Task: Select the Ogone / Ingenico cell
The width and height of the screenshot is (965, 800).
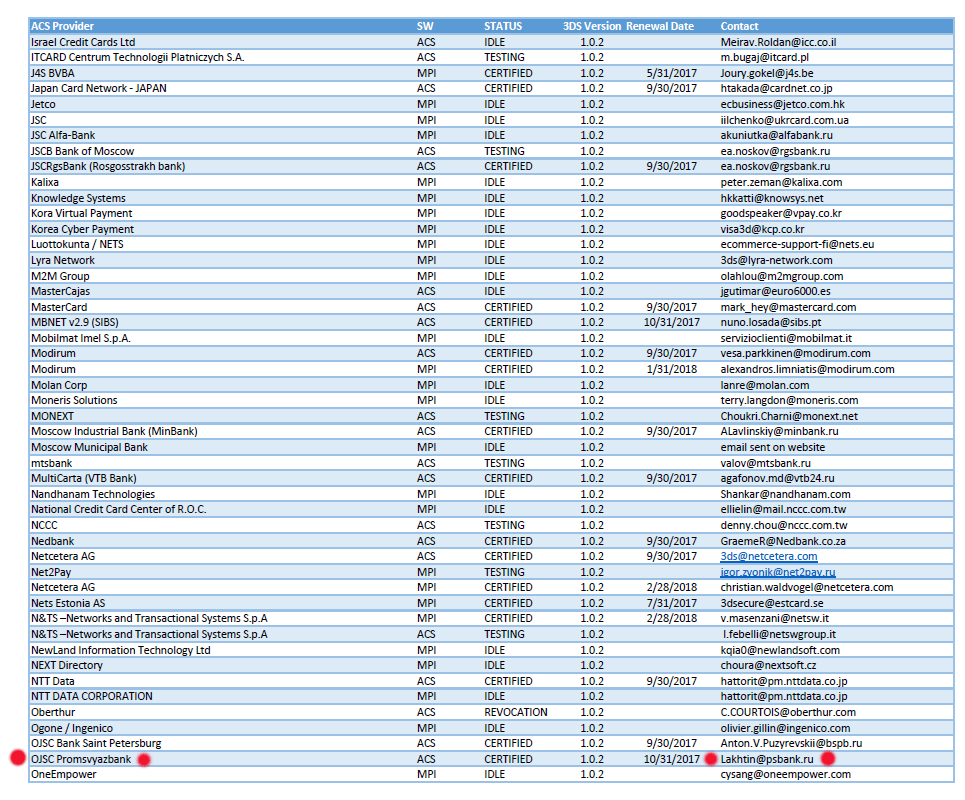Action: coord(72,728)
